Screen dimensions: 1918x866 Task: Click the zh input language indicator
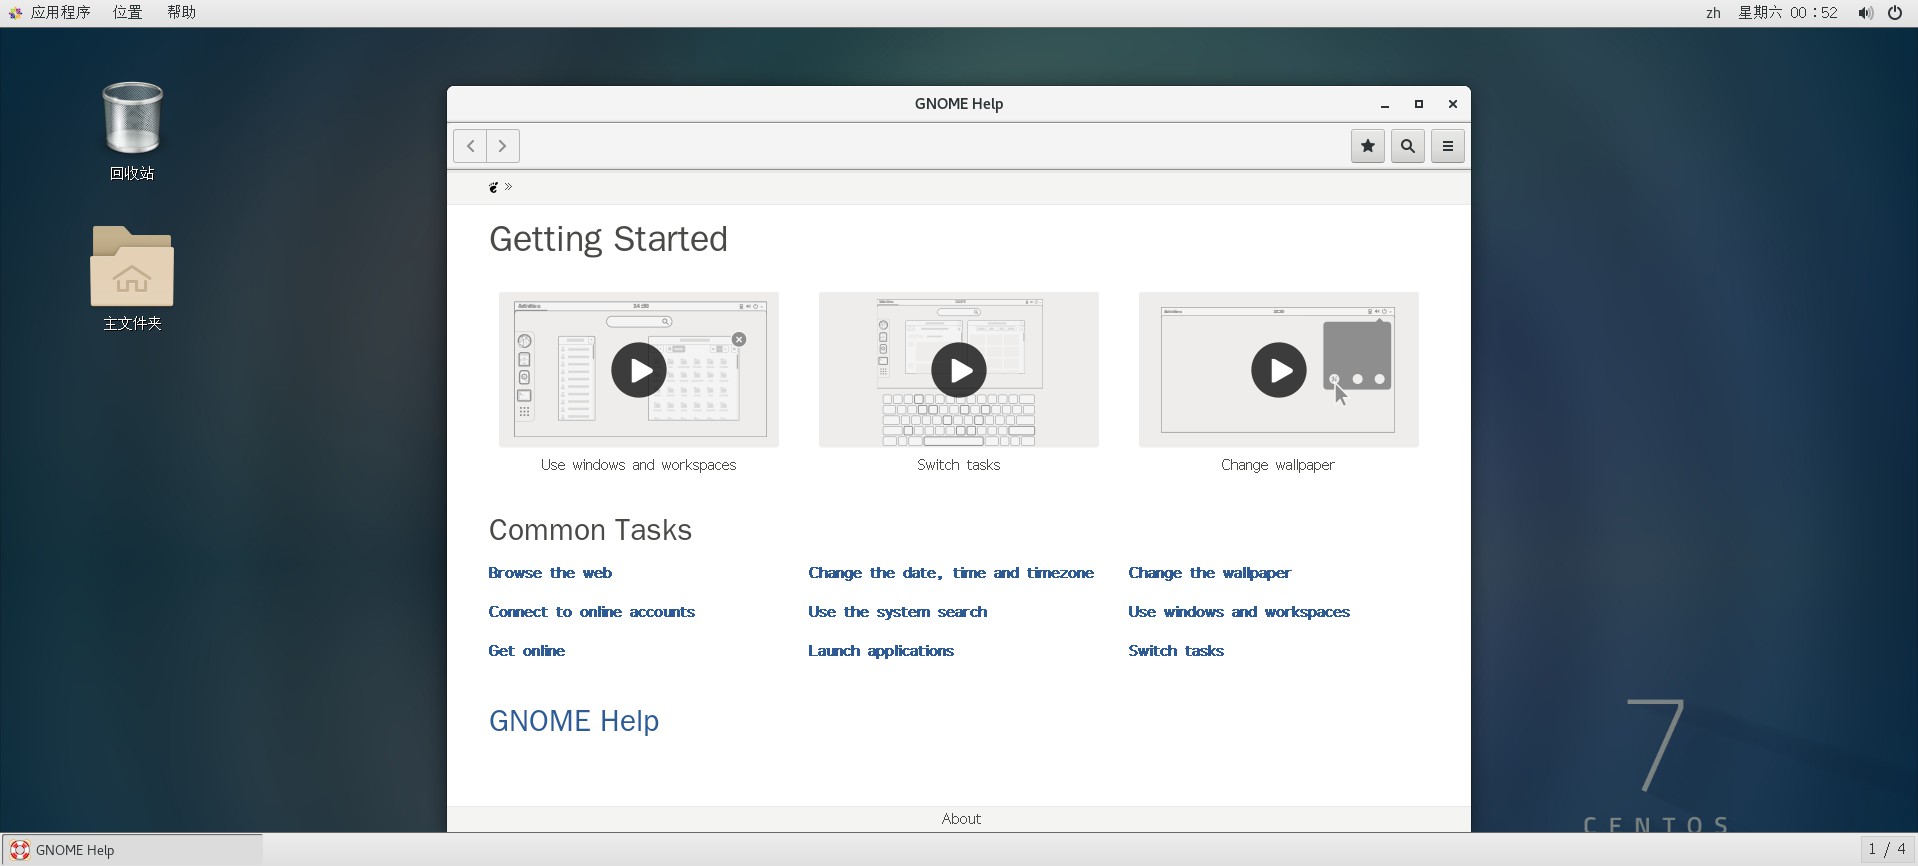pos(1713,13)
